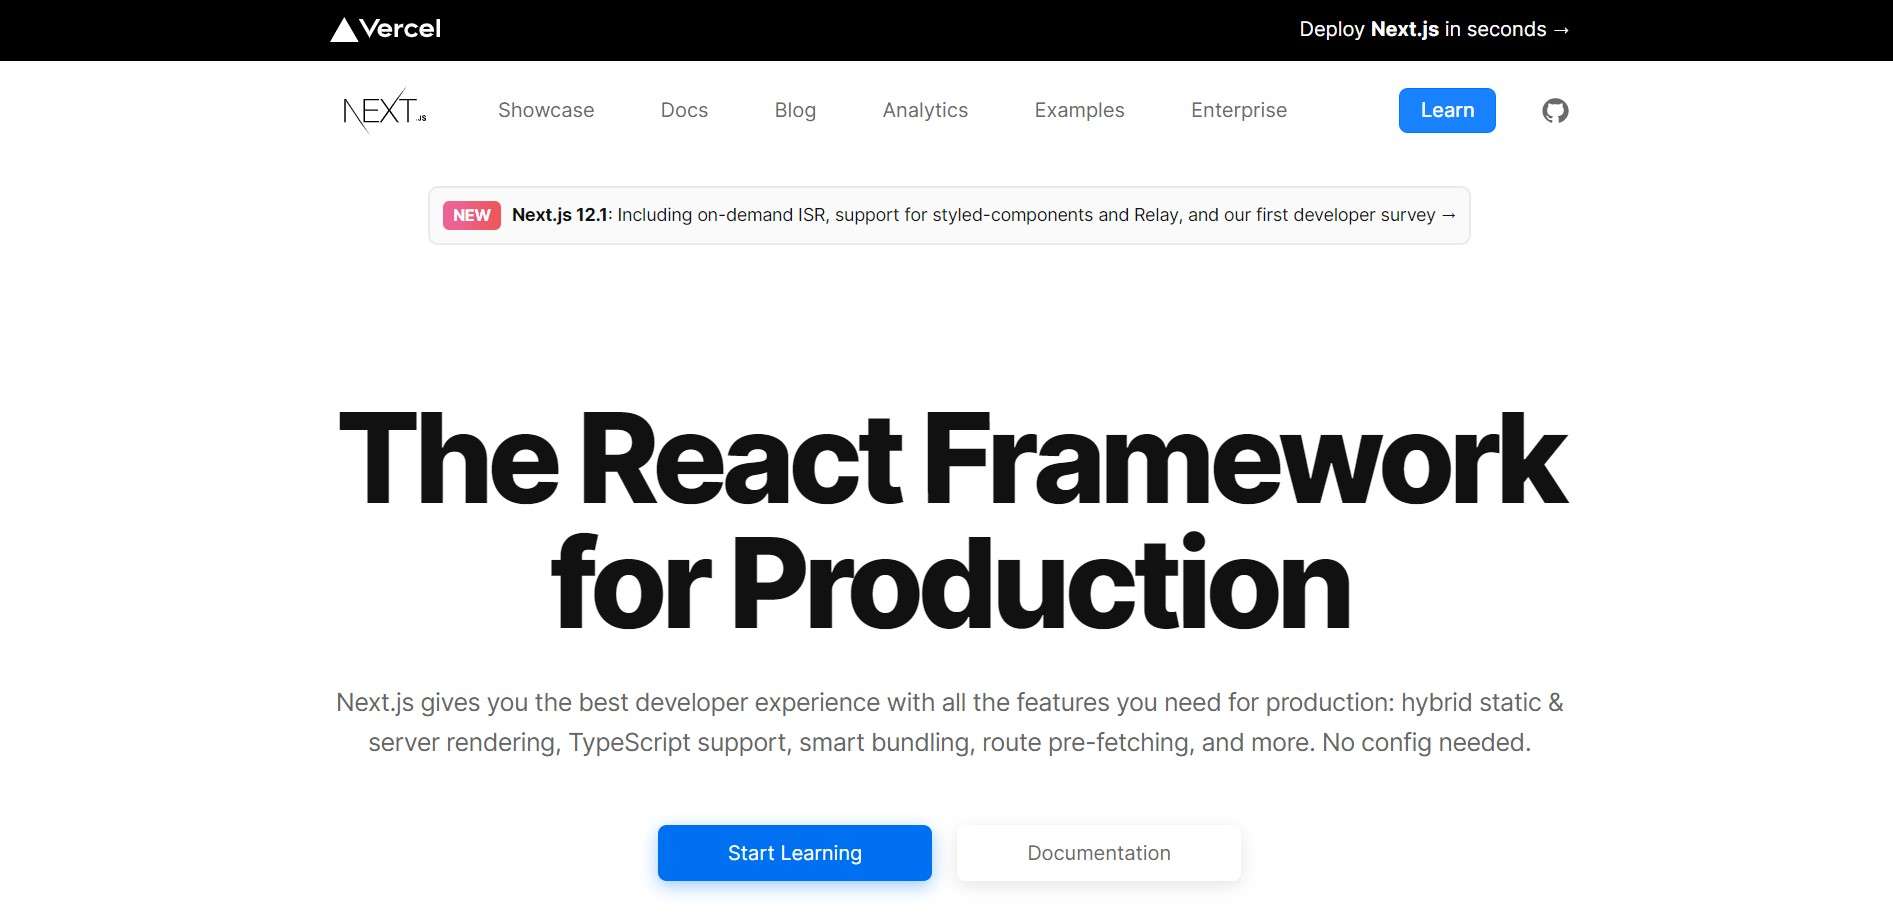This screenshot has width=1893, height=923.
Task: Open the Documentation button
Action: [x=1098, y=853]
